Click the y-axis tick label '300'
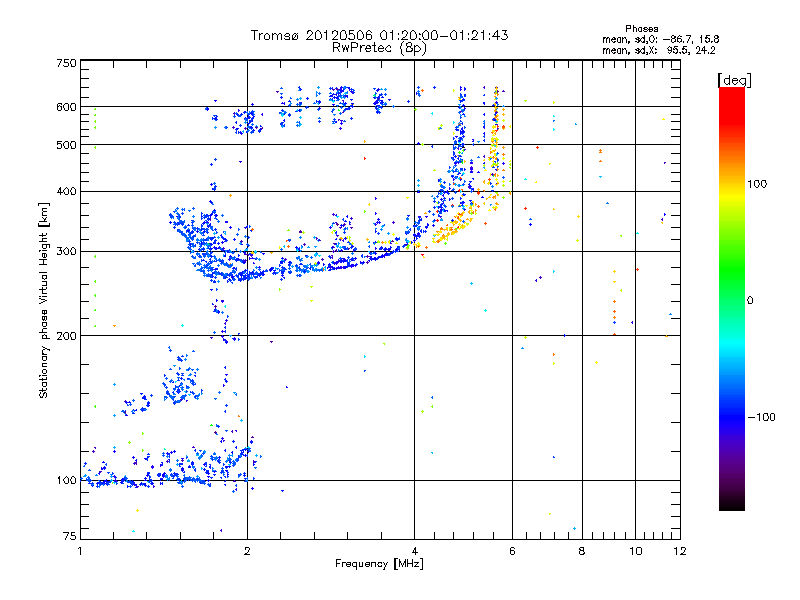 pos(67,251)
